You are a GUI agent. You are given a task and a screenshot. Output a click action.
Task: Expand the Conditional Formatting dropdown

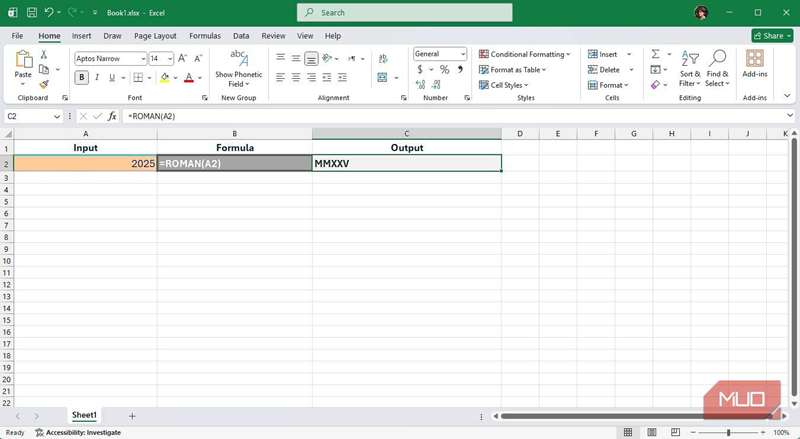coord(524,54)
